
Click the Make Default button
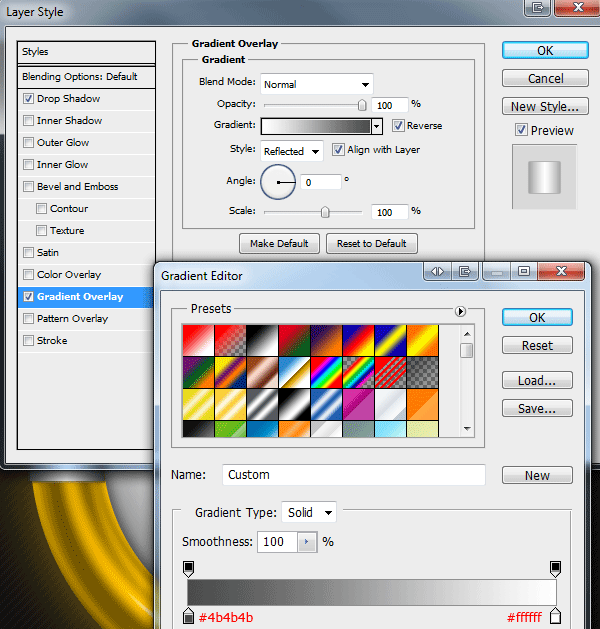tap(280, 243)
